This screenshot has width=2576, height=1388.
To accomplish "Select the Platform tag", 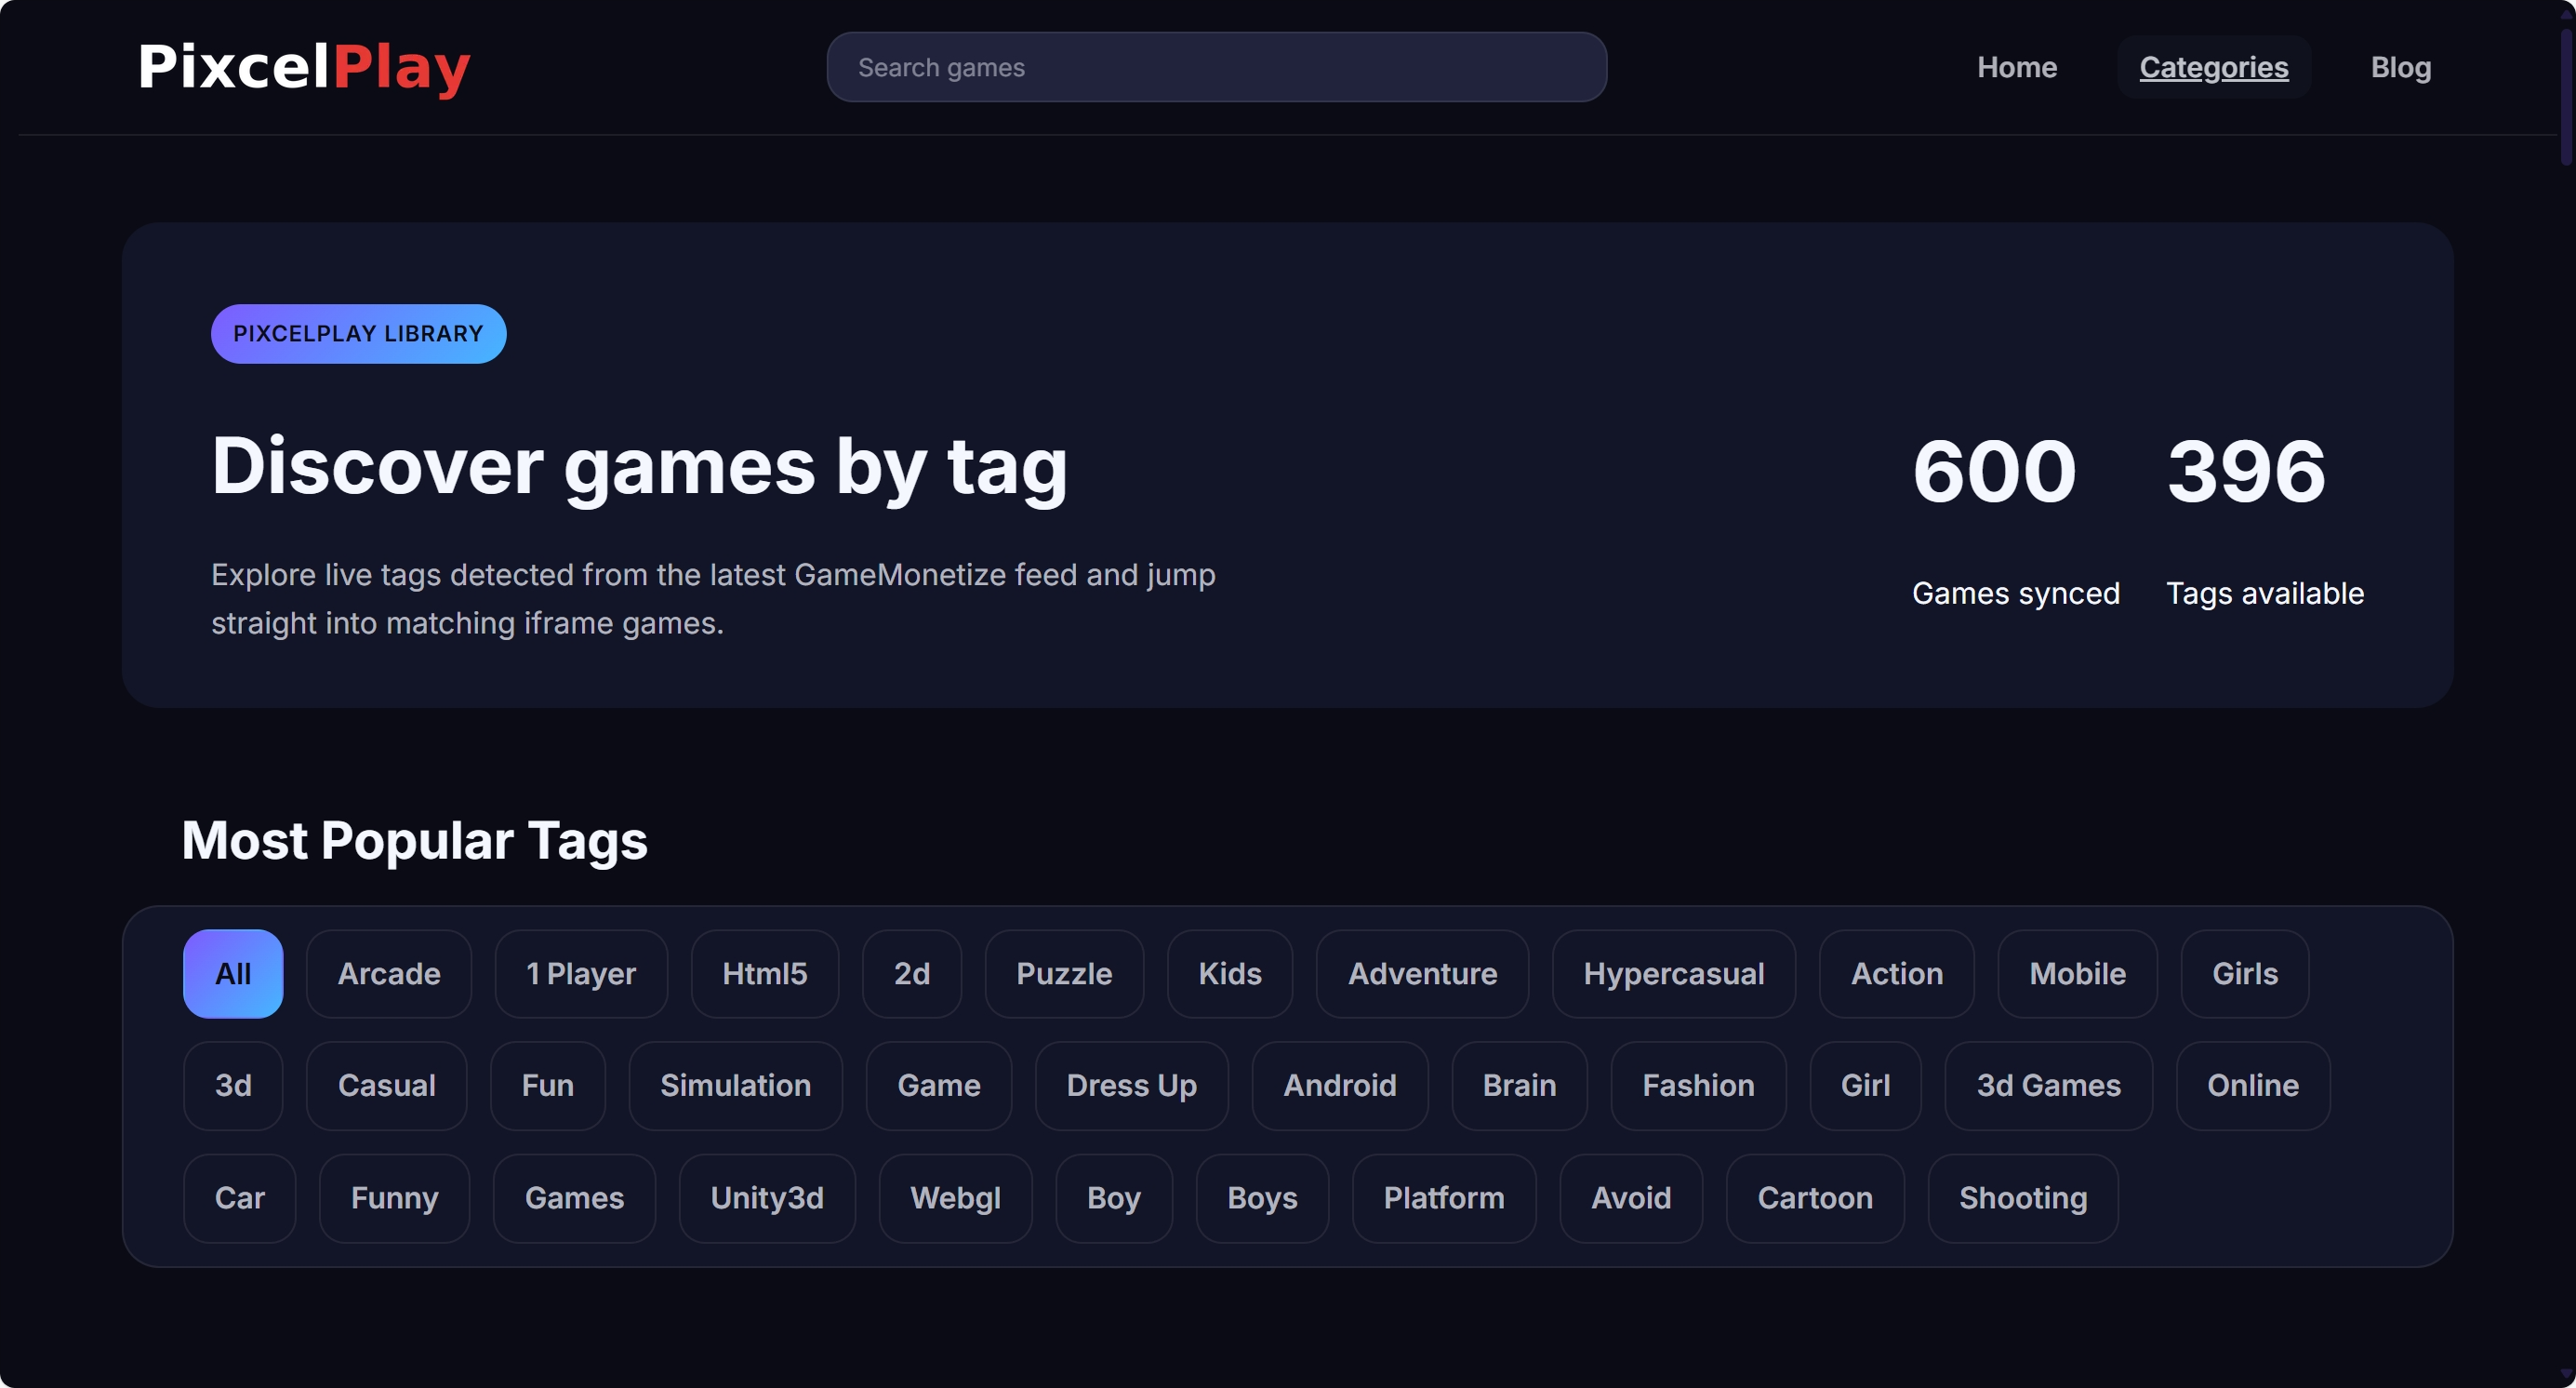I will [1443, 1198].
